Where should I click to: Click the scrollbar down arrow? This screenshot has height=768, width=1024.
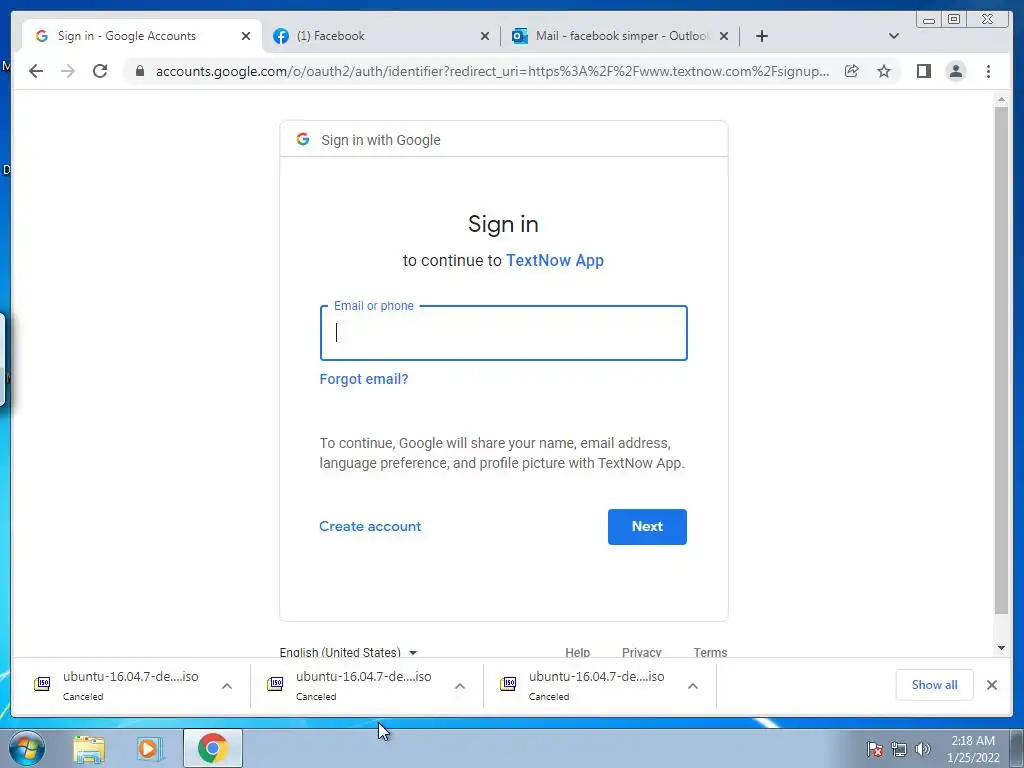[1001, 648]
